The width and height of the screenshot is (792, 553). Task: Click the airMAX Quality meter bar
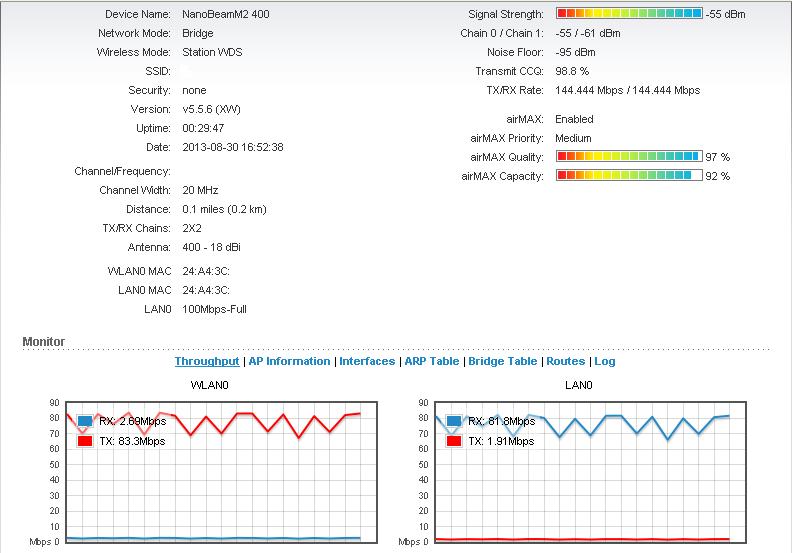[x=629, y=157]
